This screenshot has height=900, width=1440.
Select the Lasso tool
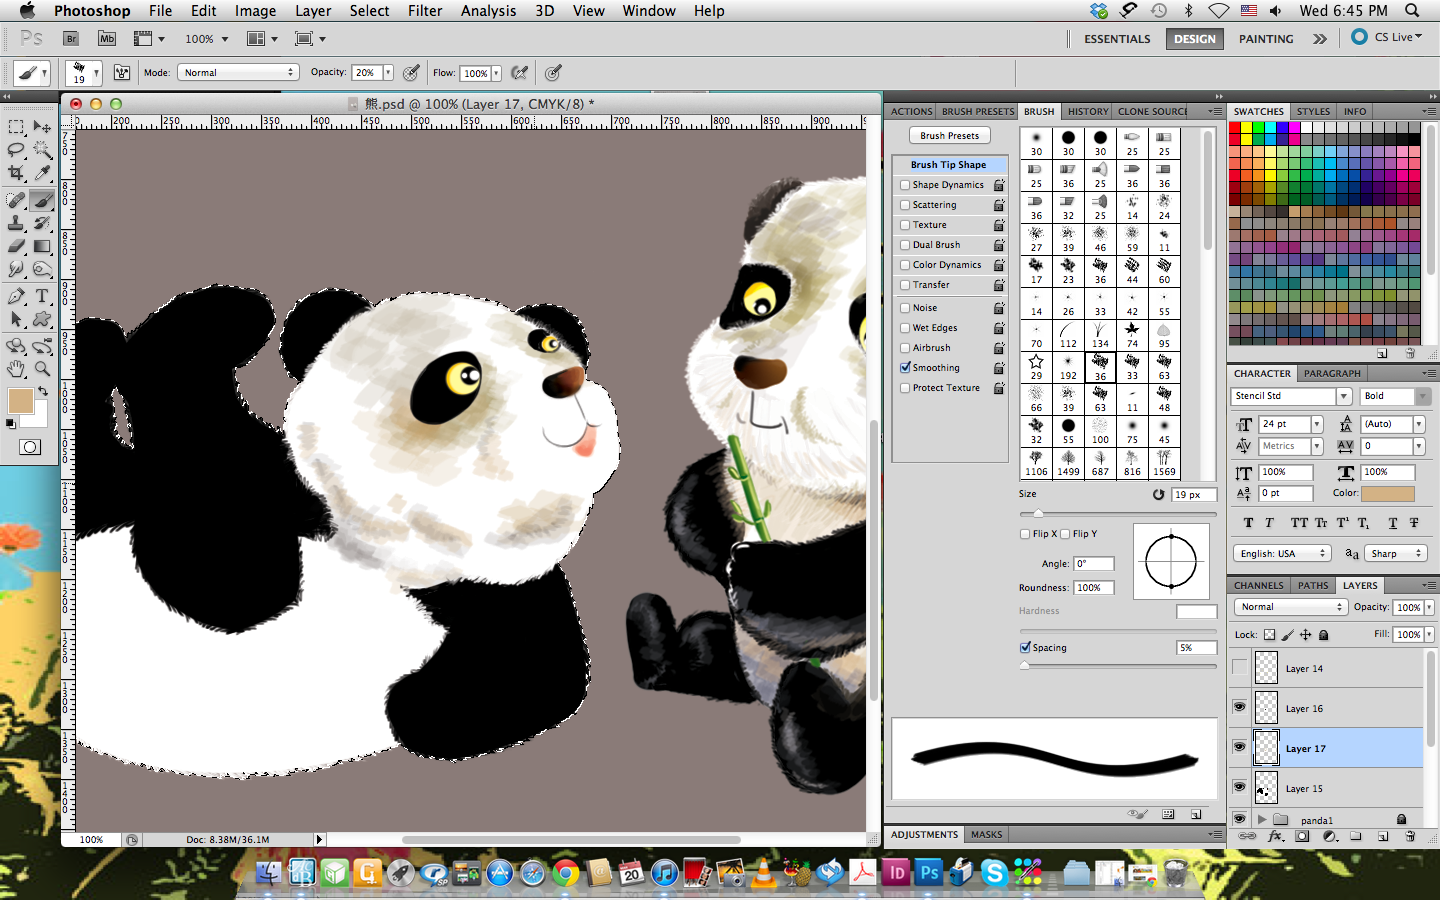click(16, 151)
